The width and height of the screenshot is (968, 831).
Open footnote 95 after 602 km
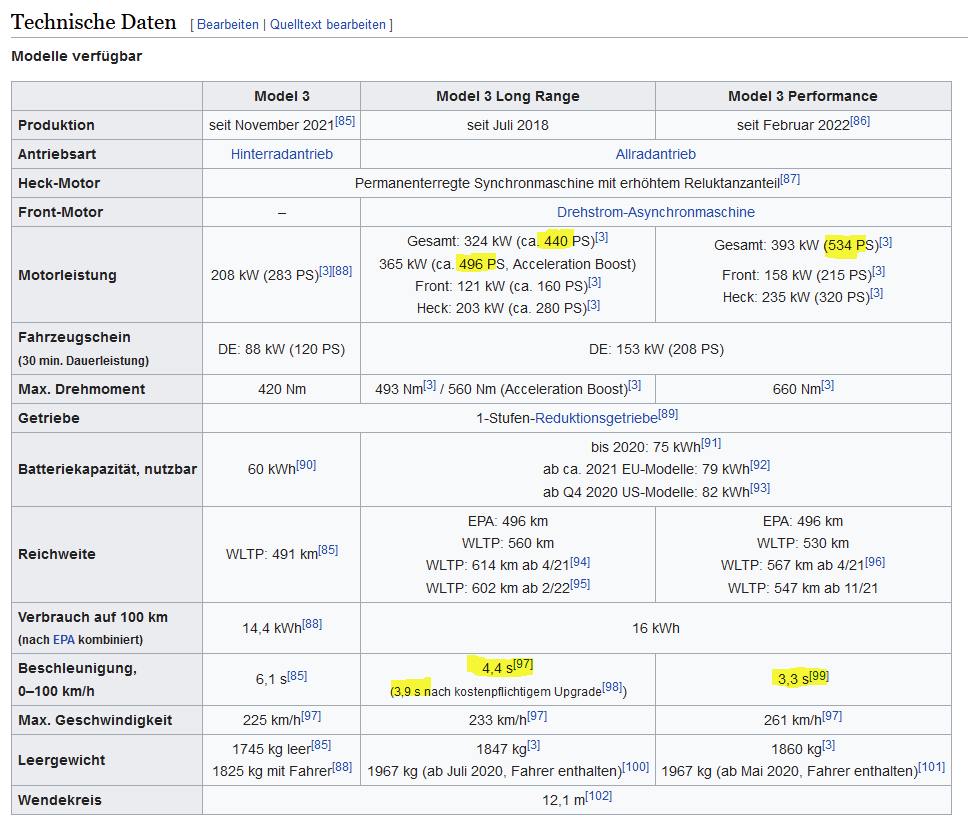pyautogui.click(x=580, y=583)
